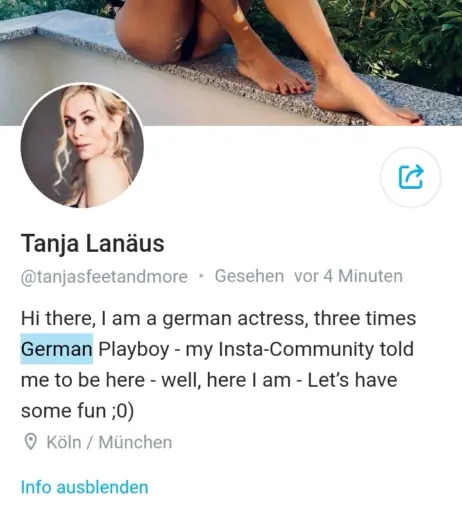Click the word Playboy in bio

134,349
